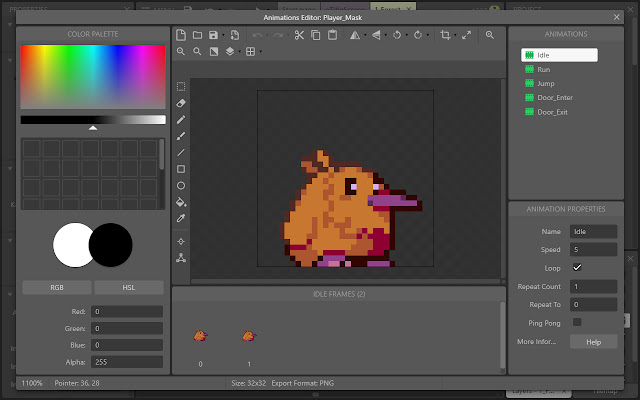This screenshot has height=400, width=640.
Task: Reset zoom with the plain magnifier icon
Action: (x=197, y=51)
